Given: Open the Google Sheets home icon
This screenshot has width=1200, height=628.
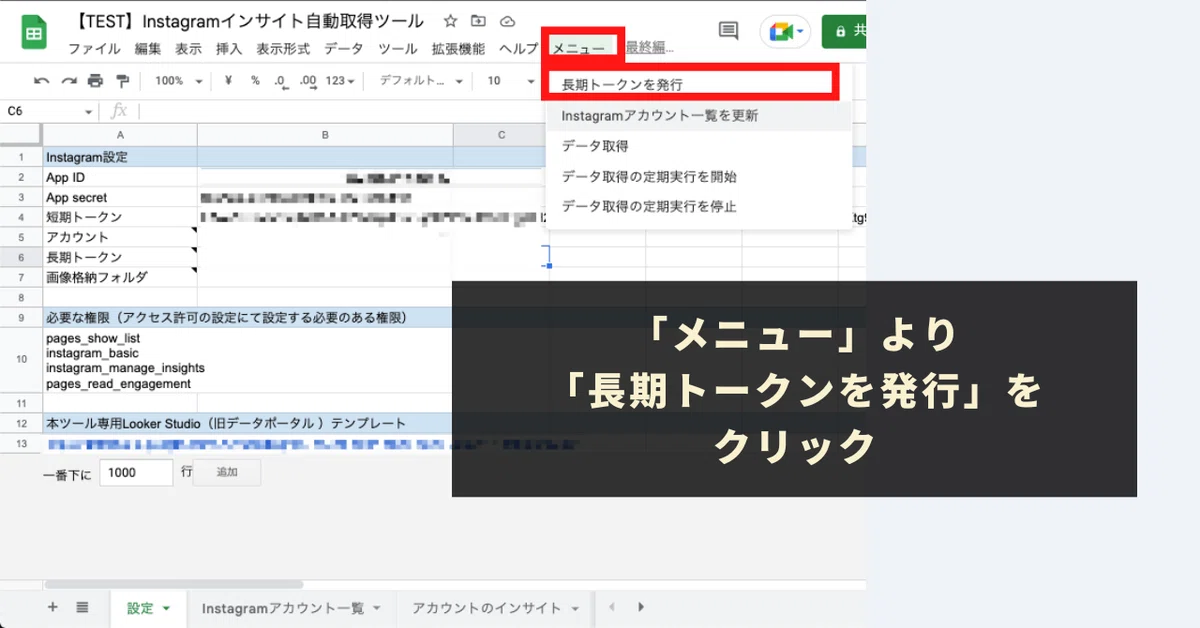Looking at the screenshot, I should click(x=35, y=32).
